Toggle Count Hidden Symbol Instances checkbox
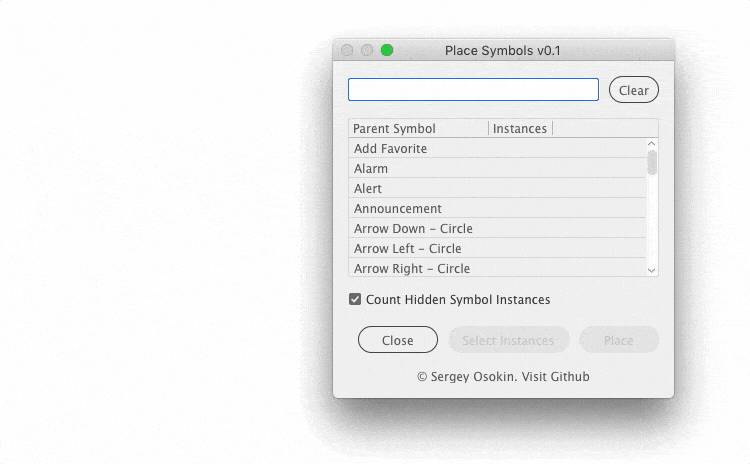Screen dimensions: 750x464 [355, 299]
